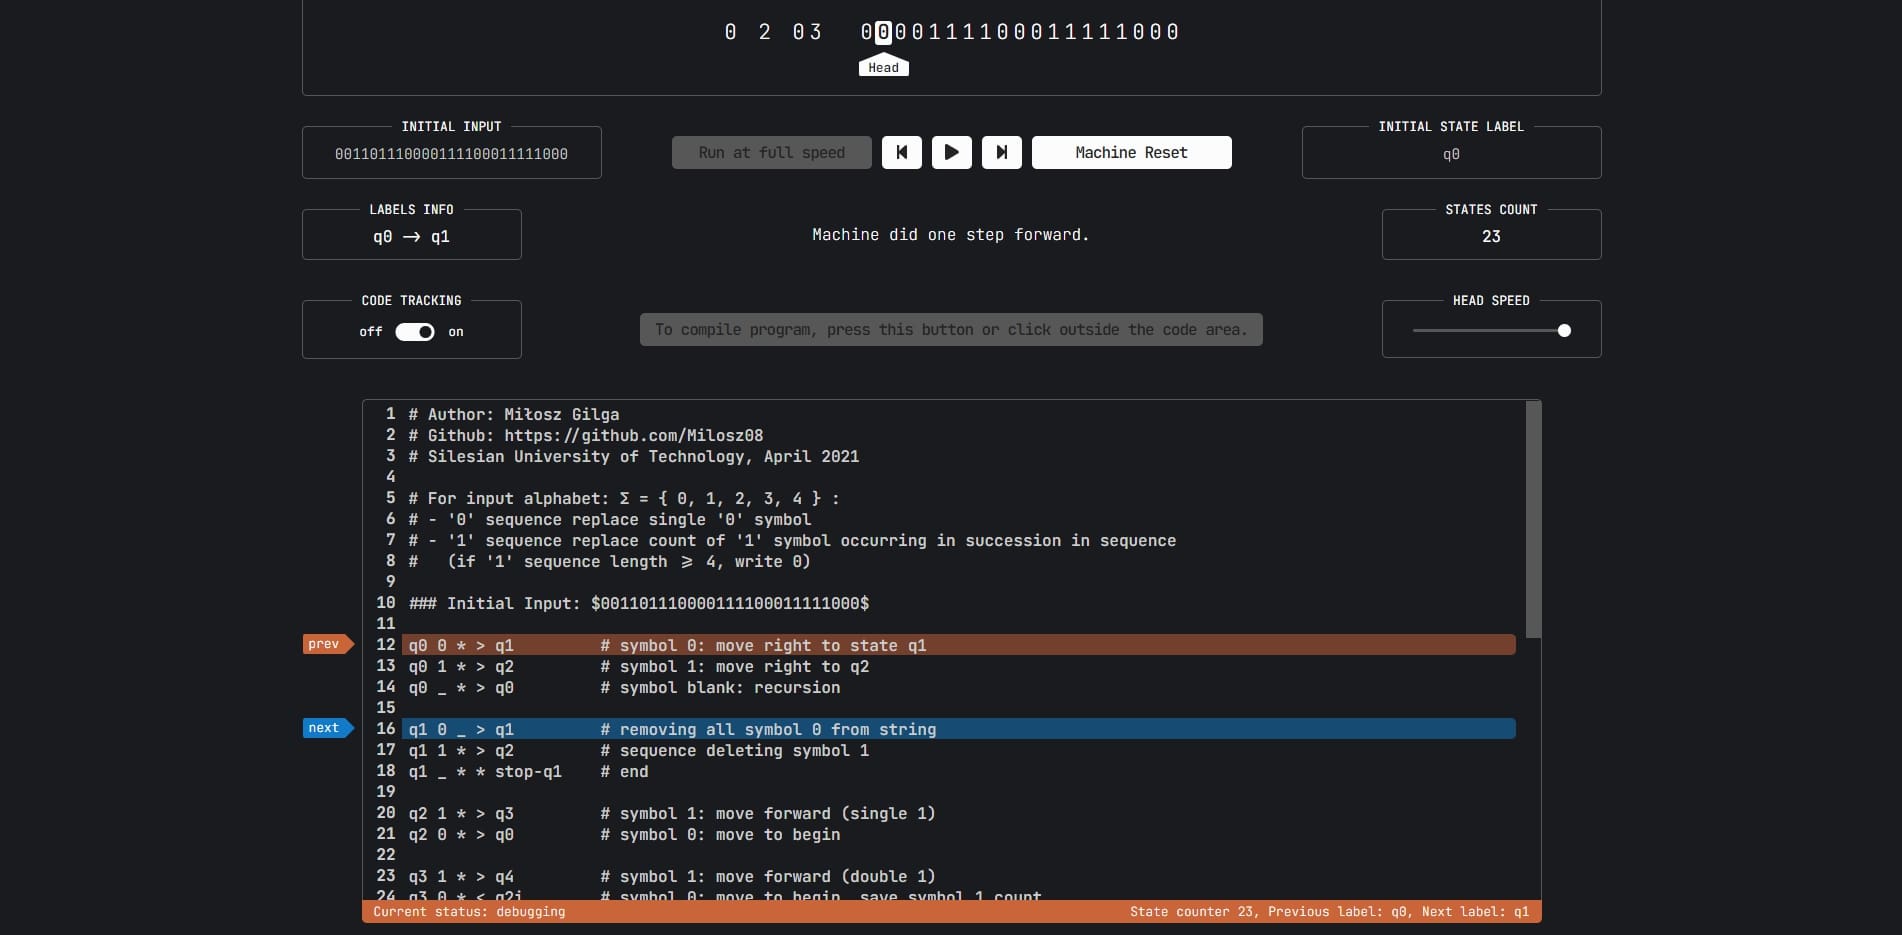The image size is (1902, 935).
Task: Click the 'Current status: debugging' status text
Action: tap(469, 911)
